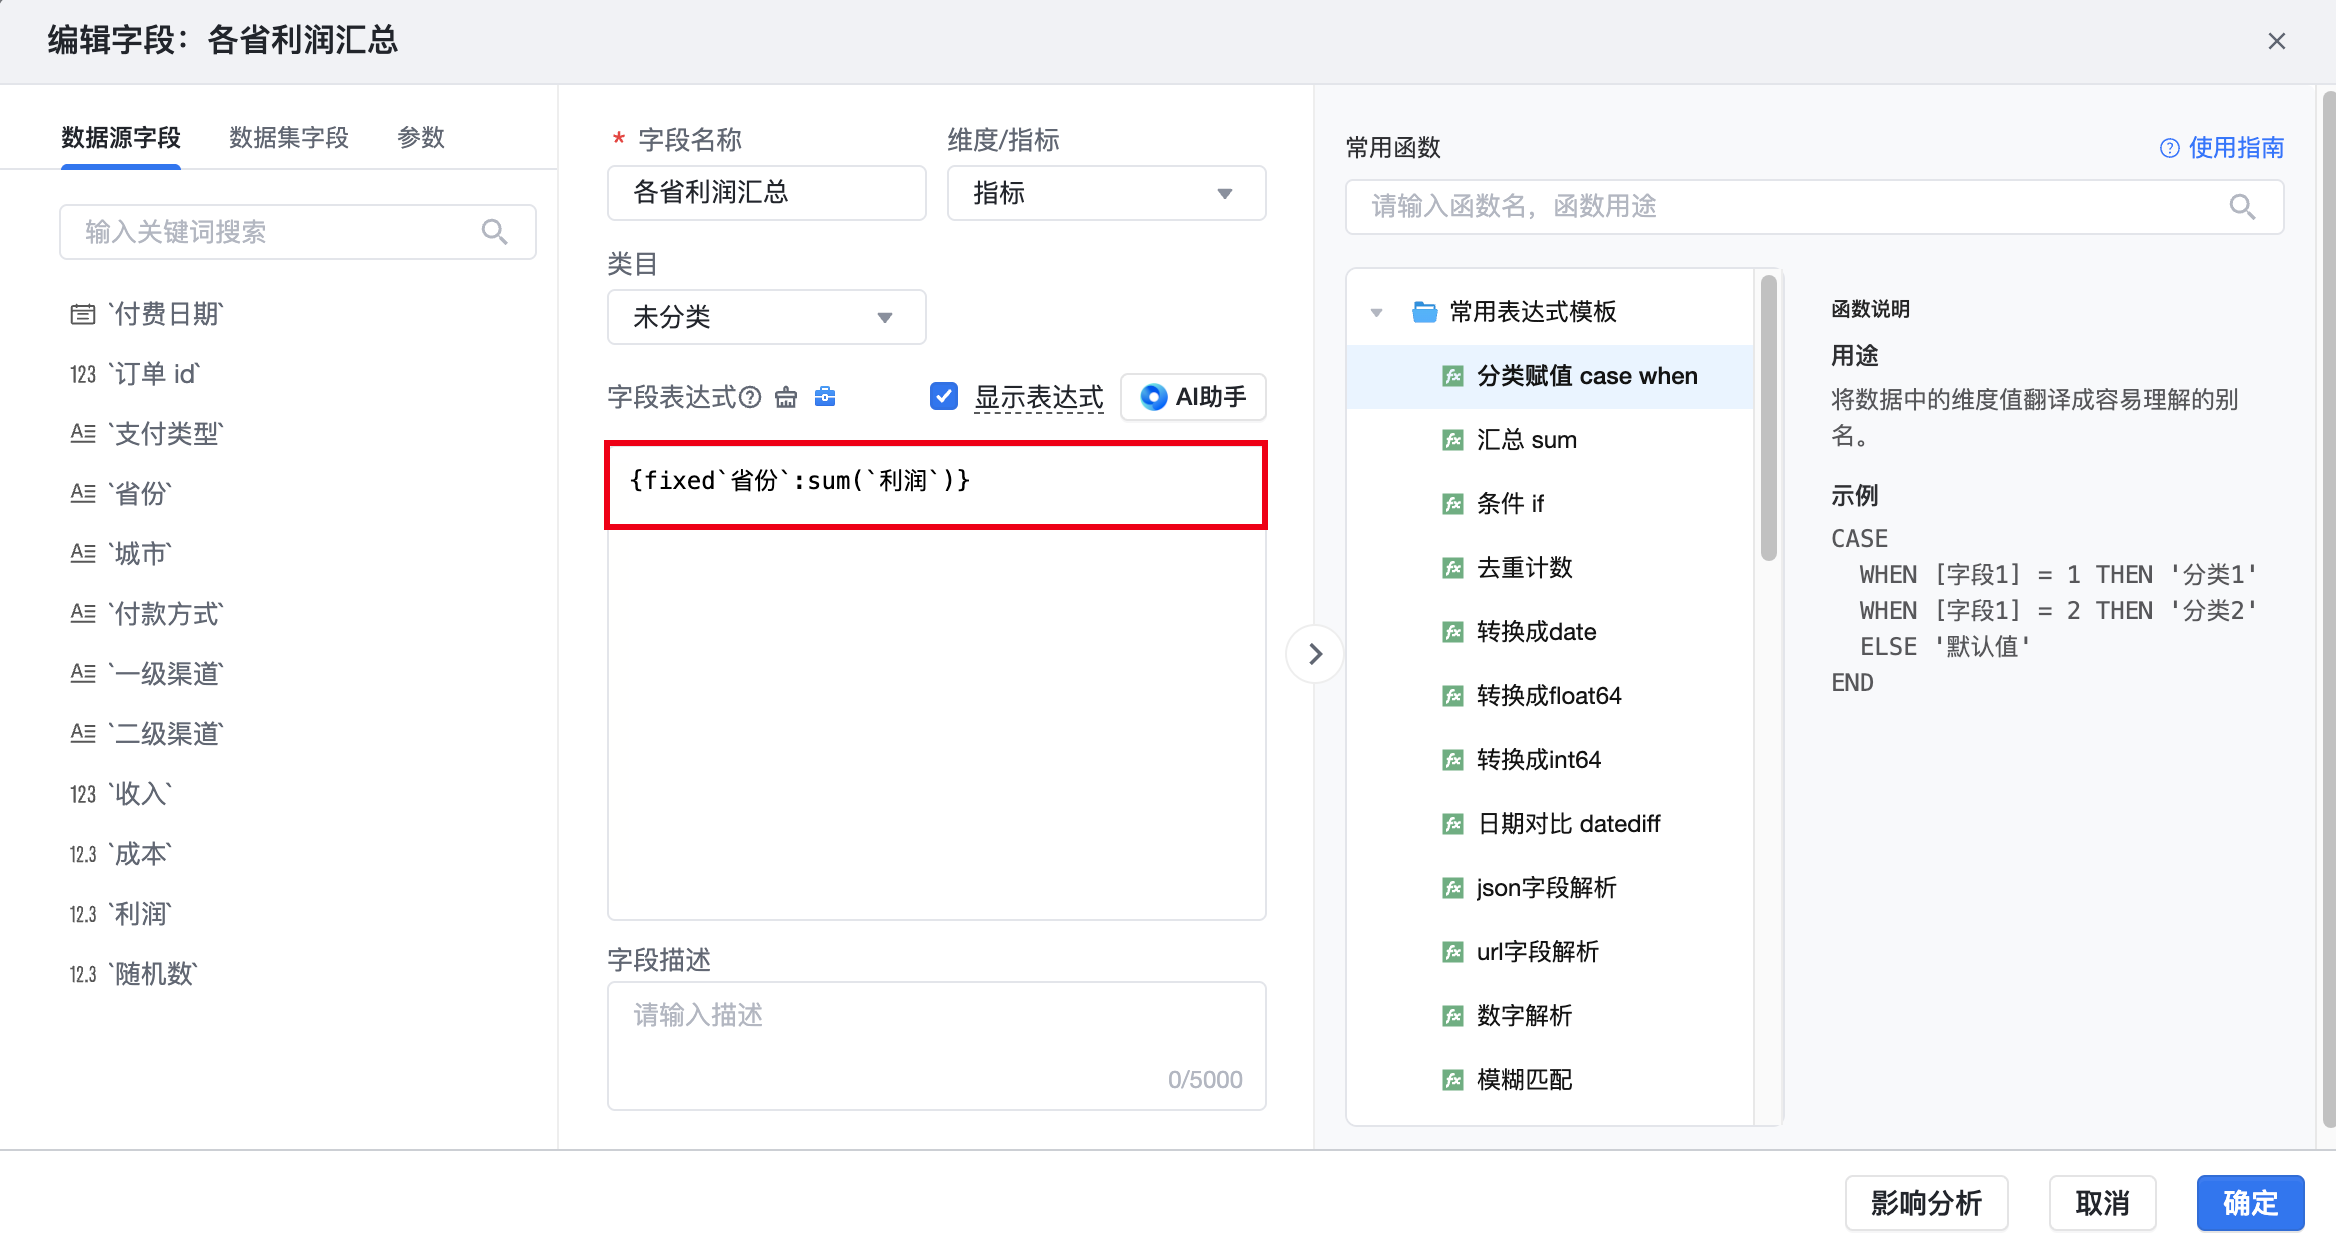Click the 字段表达式 help question icon
This screenshot has height=1244, width=2336.
point(750,398)
